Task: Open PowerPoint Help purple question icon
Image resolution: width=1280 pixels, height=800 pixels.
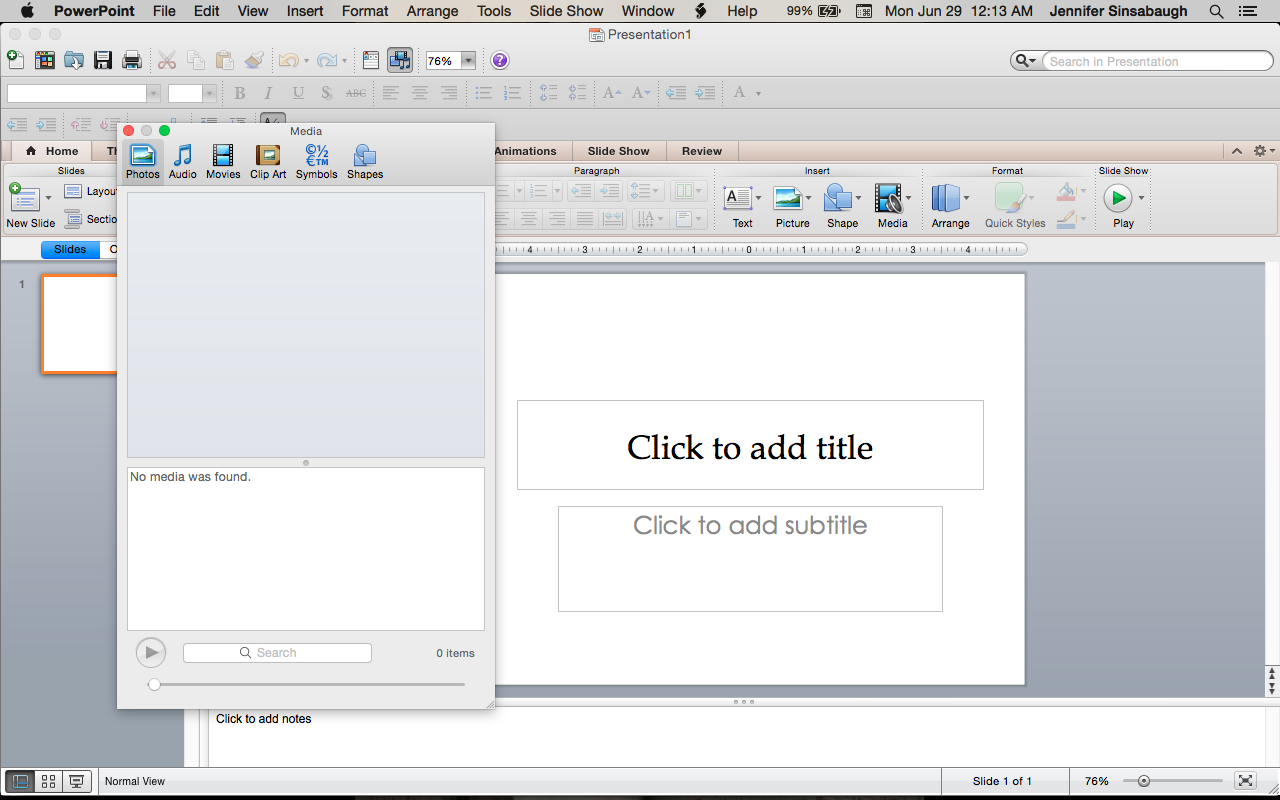Action: pos(500,61)
